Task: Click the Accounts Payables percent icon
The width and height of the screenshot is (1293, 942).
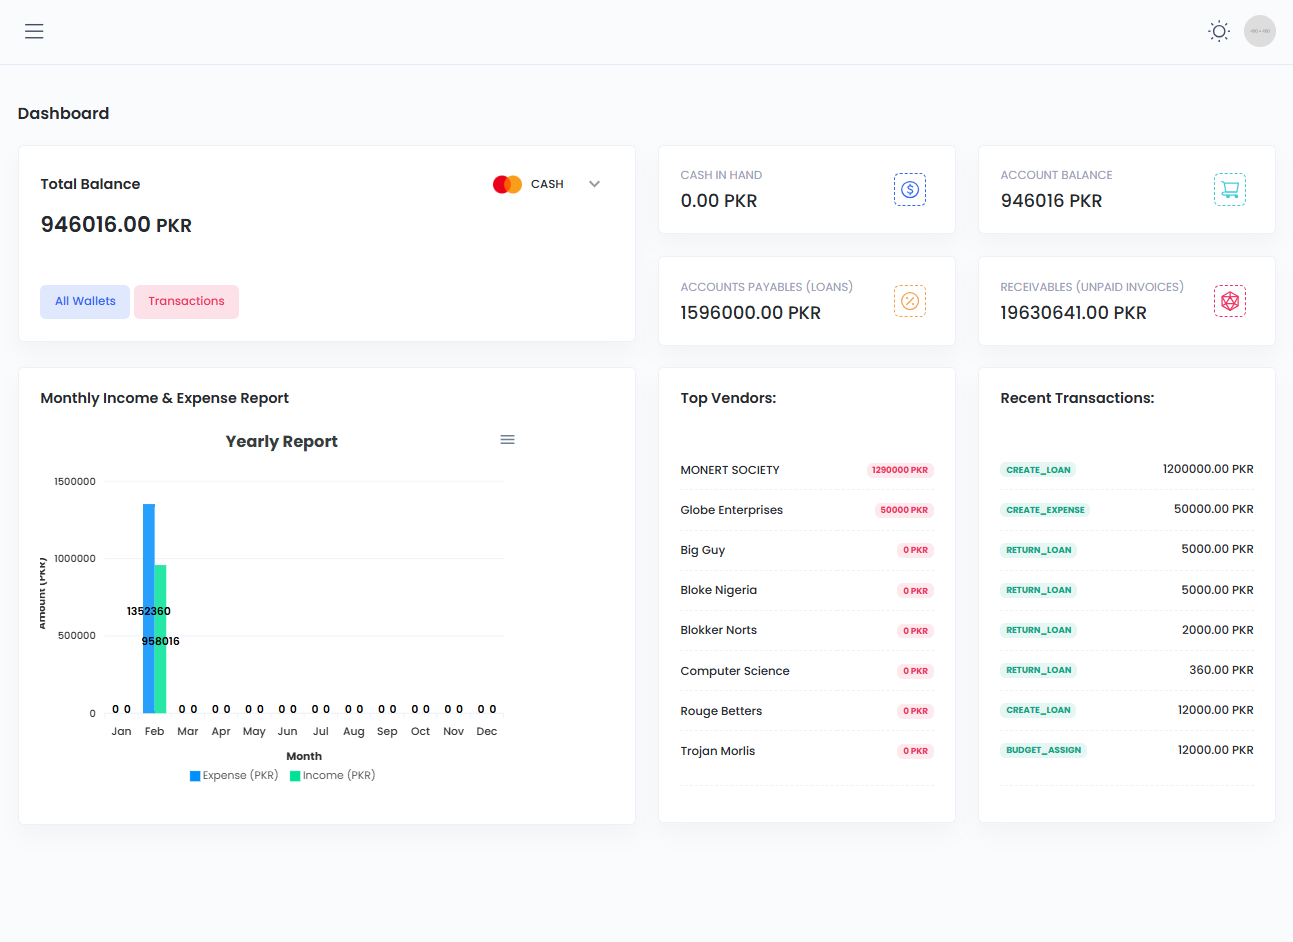Action: [x=910, y=301]
